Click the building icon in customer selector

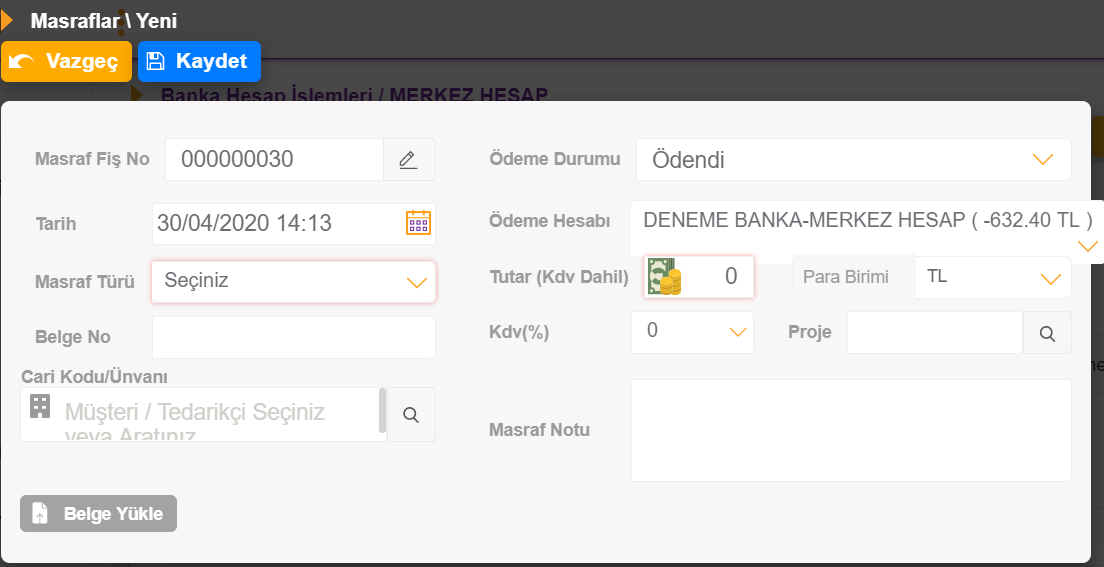[x=39, y=406]
